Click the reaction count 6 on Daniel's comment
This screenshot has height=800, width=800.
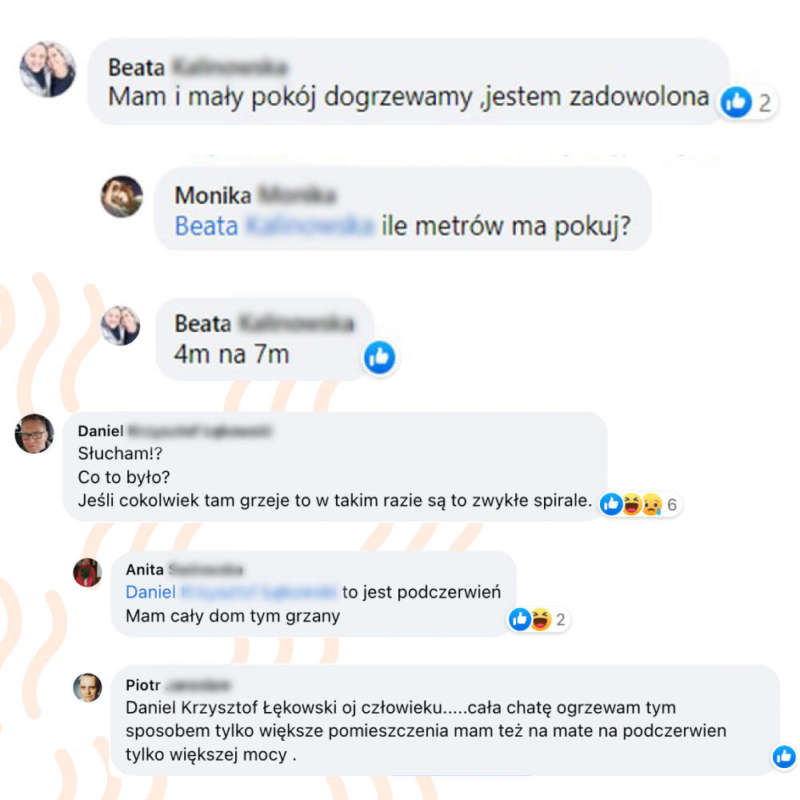(672, 505)
